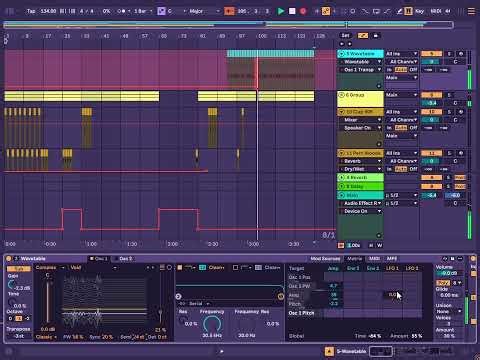The image size is (480, 360).
Task: Select the Main track header
Action: pyautogui.click(x=360, y=195)
